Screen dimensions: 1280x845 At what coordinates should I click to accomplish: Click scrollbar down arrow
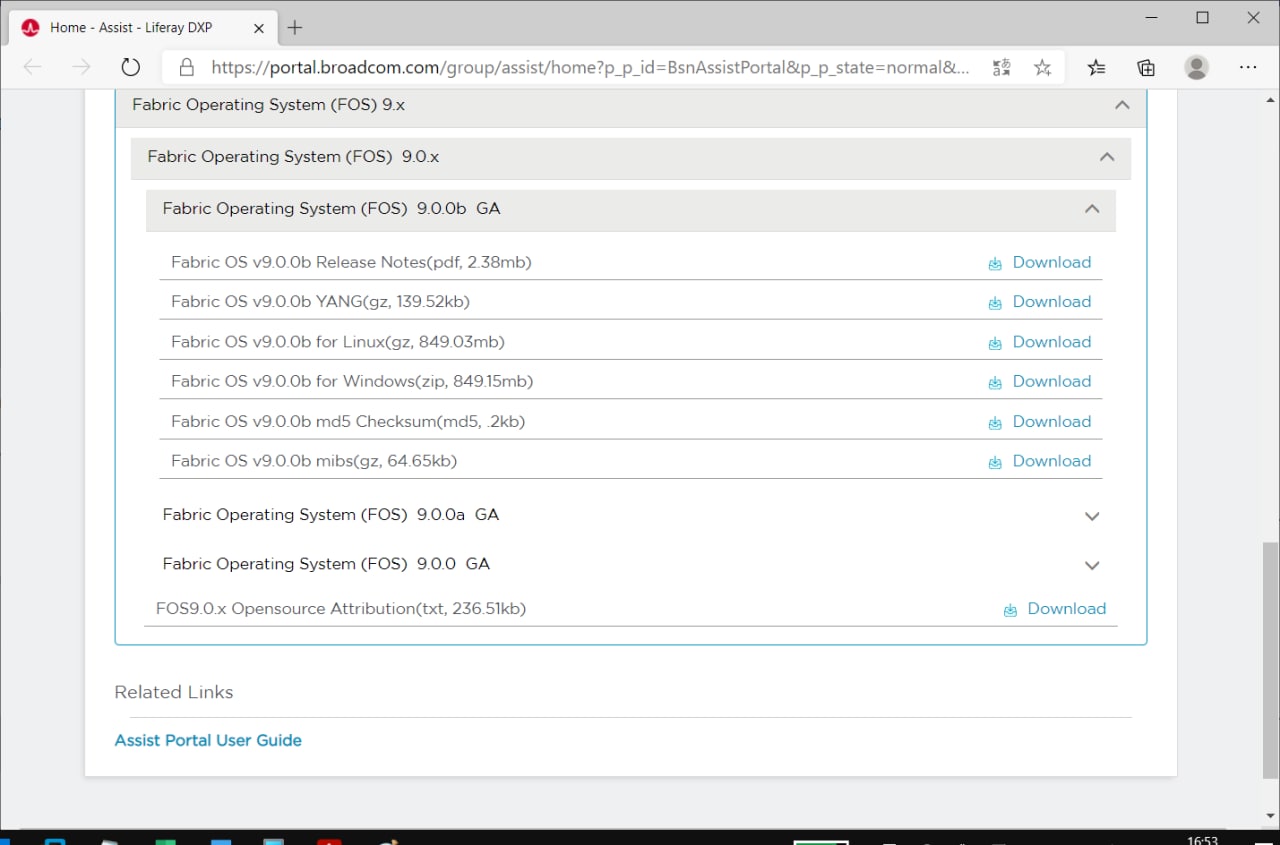click(x=1270, y=816)
